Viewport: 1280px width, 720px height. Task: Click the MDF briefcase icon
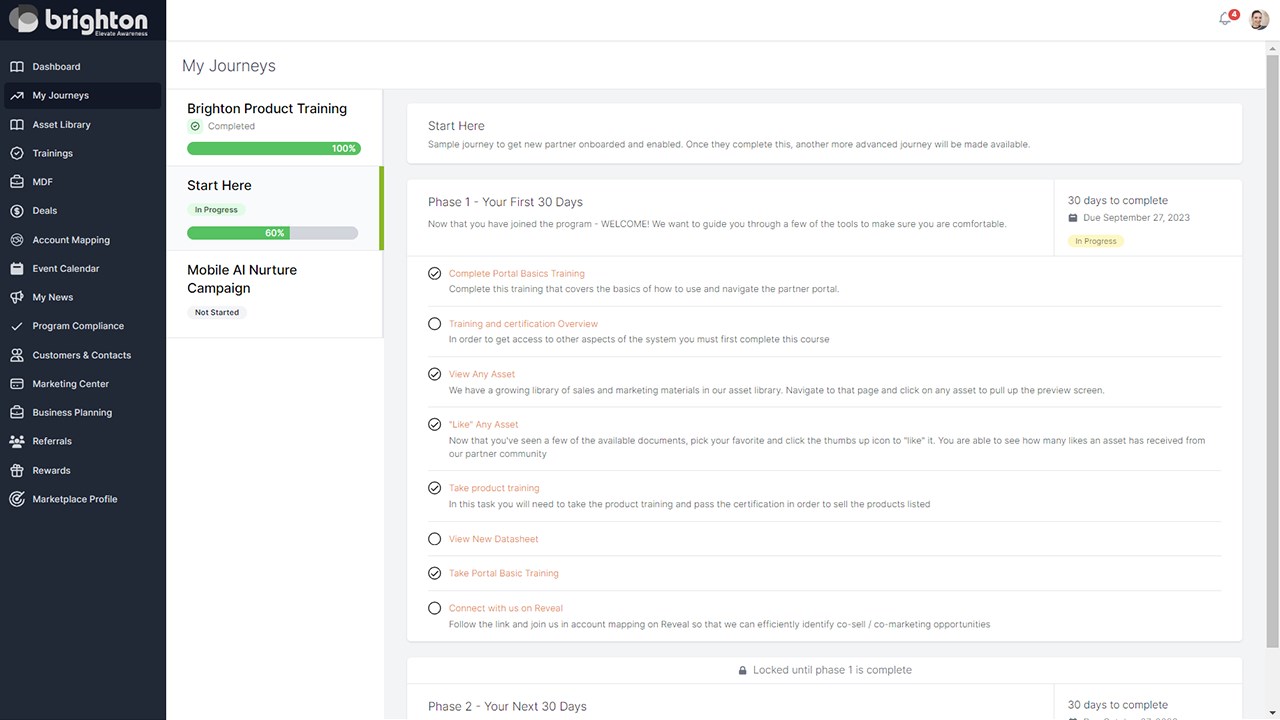[x=16, y=182]
